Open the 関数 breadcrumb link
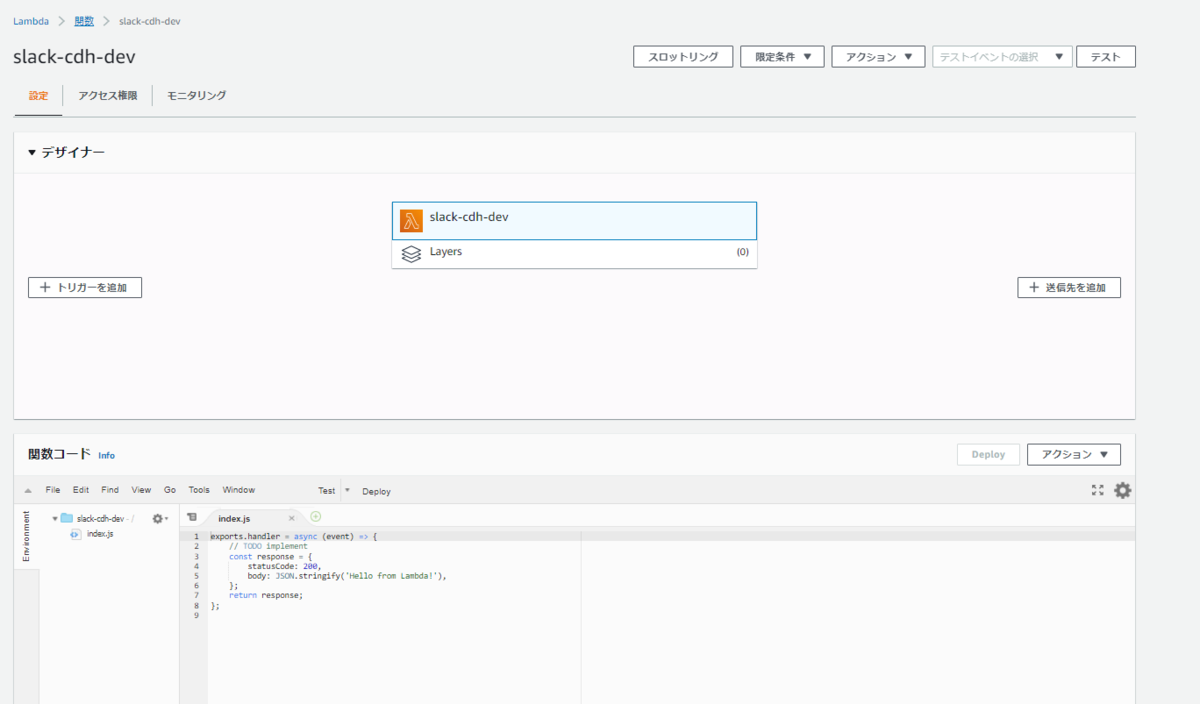Screen dimensions: 1200x704 (x=84, y=21)
